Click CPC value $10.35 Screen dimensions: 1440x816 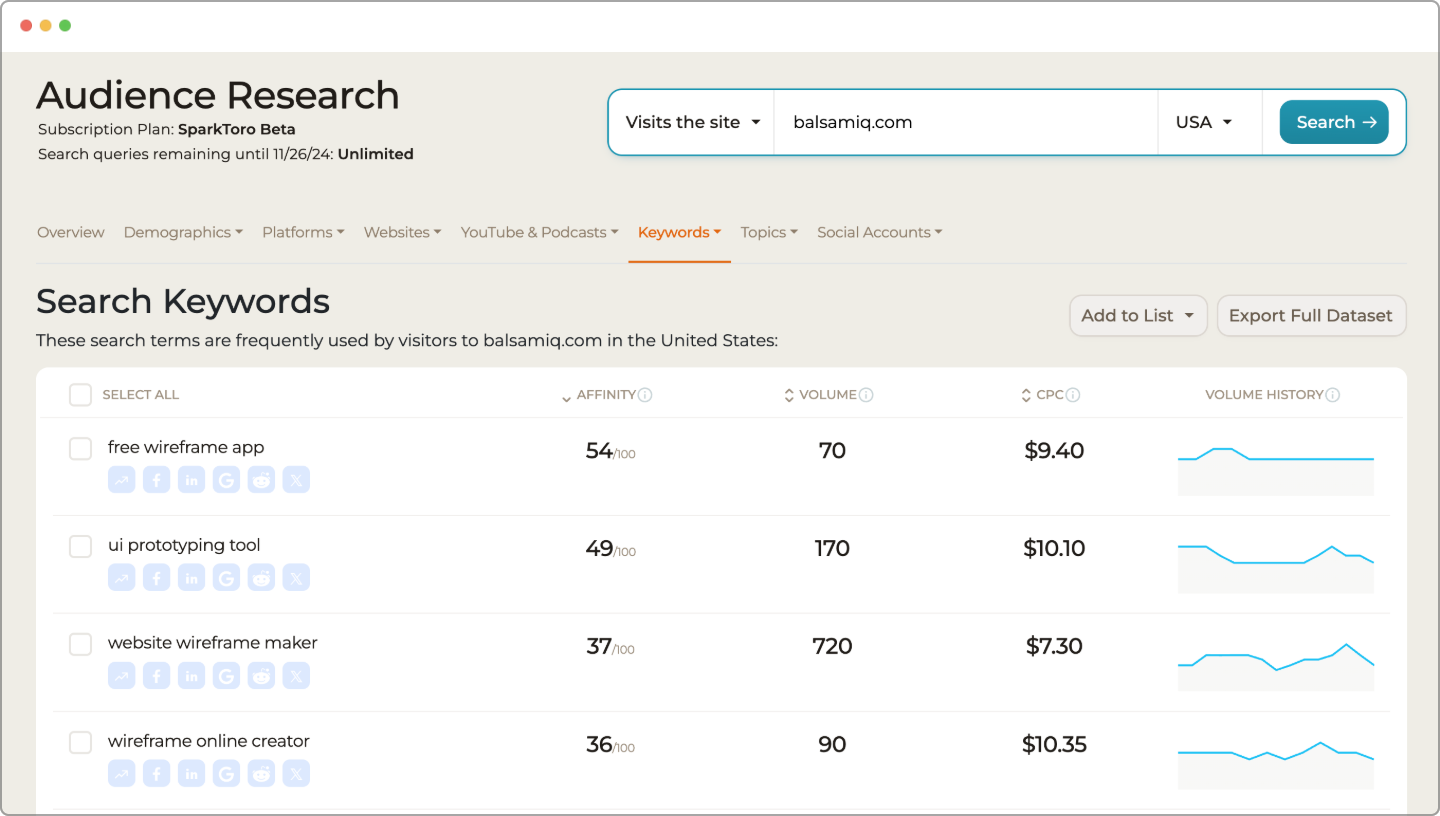[1054, 744]
